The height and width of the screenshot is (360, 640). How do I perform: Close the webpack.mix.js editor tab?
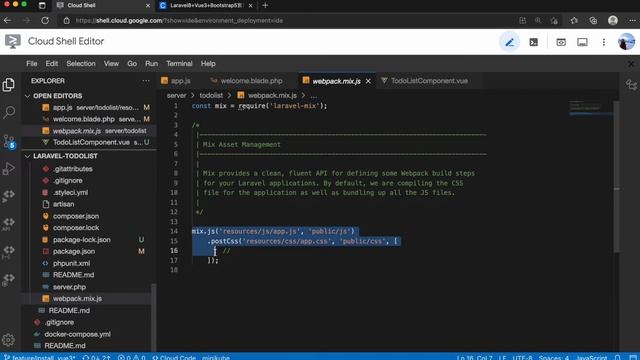tap(368, 81)
